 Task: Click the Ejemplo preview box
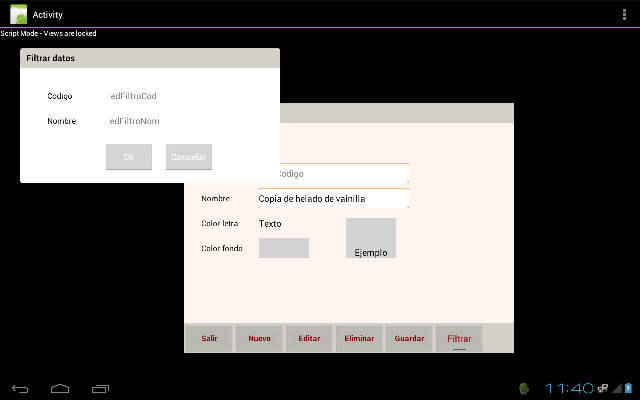(371, 238)
